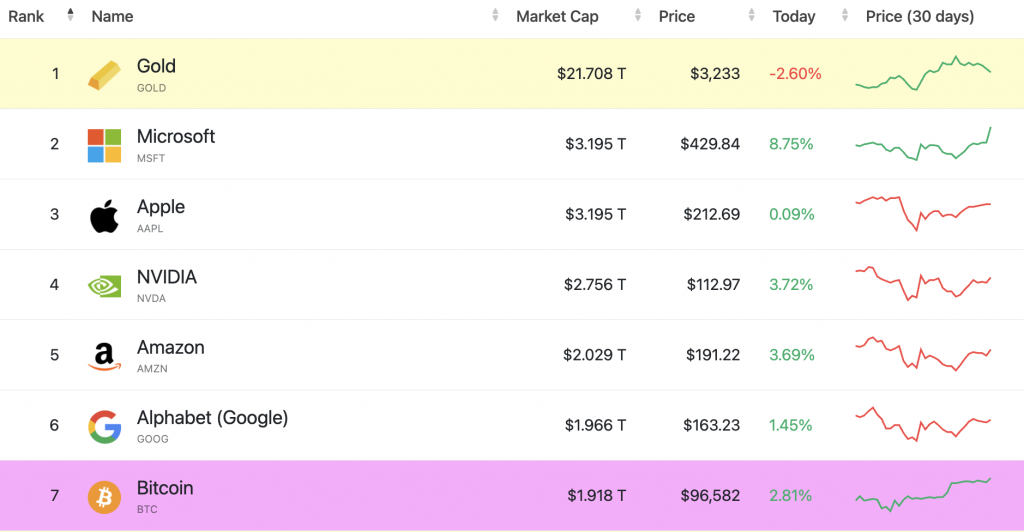The image size is (1024, 532).
Task: Sort by Price column sort arrows
Action: tap(752, 16)
